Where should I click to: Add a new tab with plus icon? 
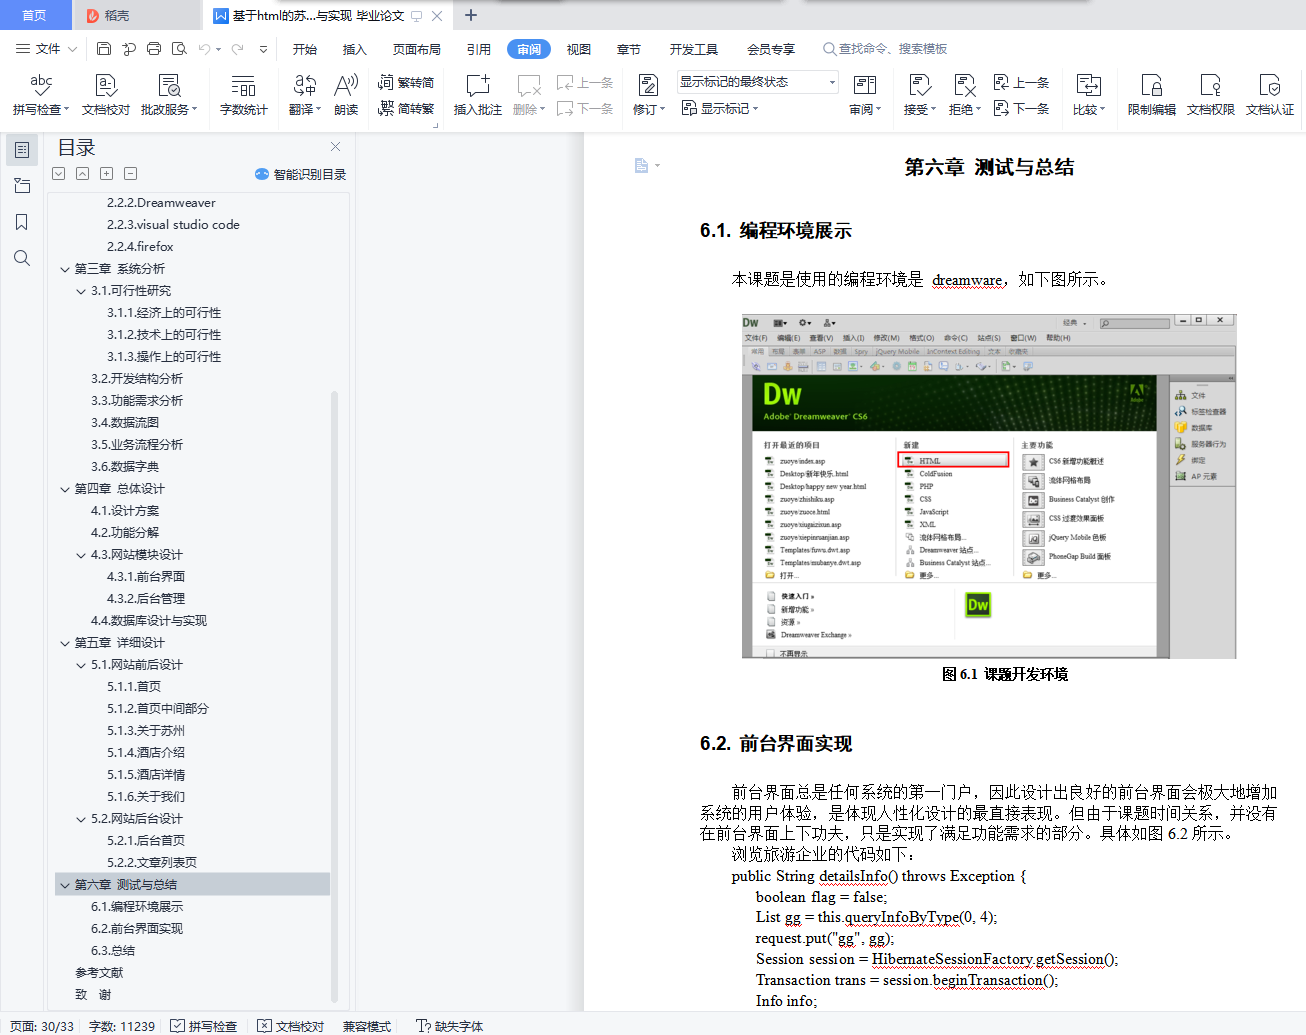(x=471, y=15)
